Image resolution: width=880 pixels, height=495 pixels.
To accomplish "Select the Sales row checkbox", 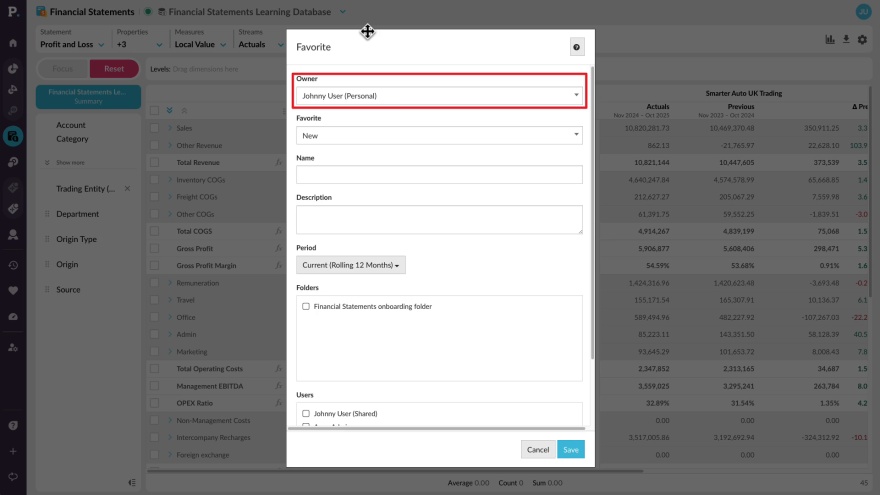I will [154, 128].
